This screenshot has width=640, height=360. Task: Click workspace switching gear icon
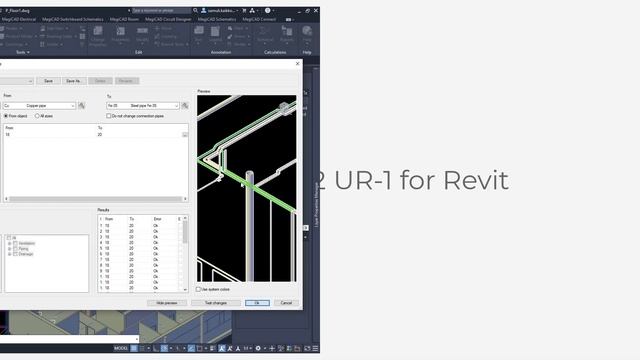coord(258,348)
